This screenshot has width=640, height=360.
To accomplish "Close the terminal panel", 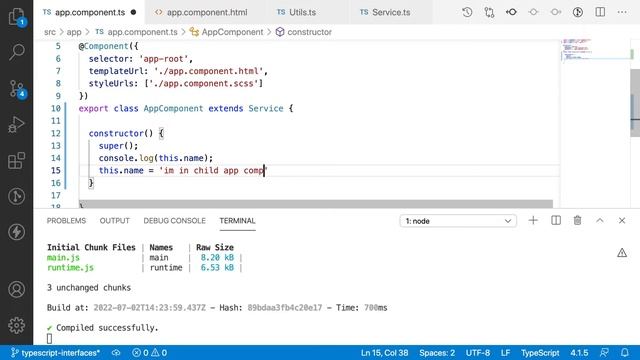I will coord(622,220).
